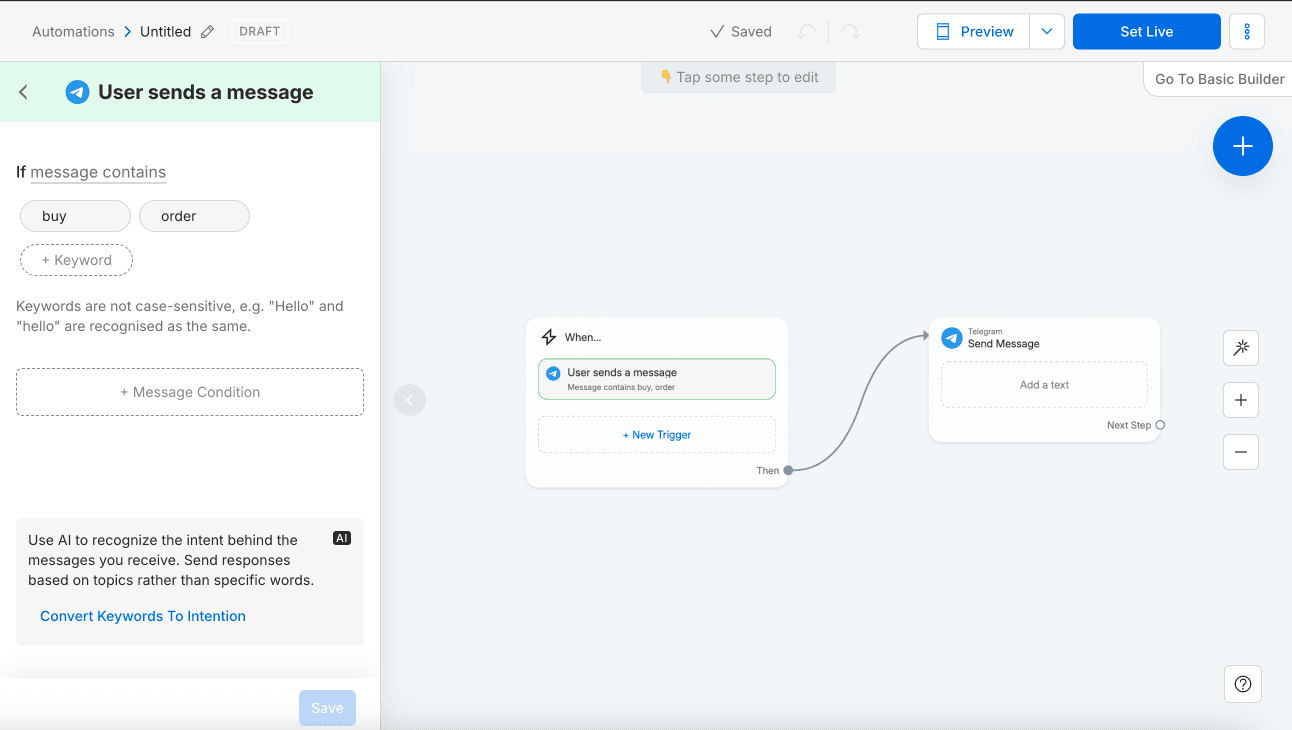Click the Then connector dot
1292x730 pixels.
click(x=788, y=470)
